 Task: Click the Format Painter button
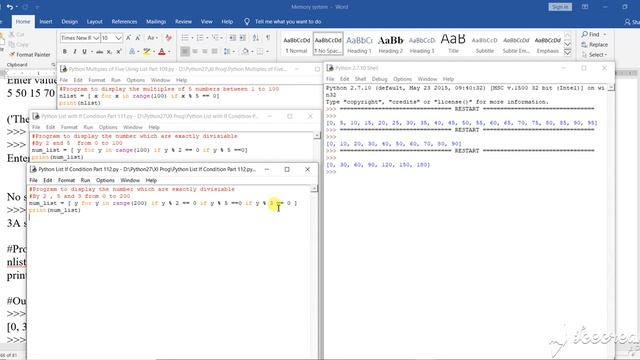(29, 55)
